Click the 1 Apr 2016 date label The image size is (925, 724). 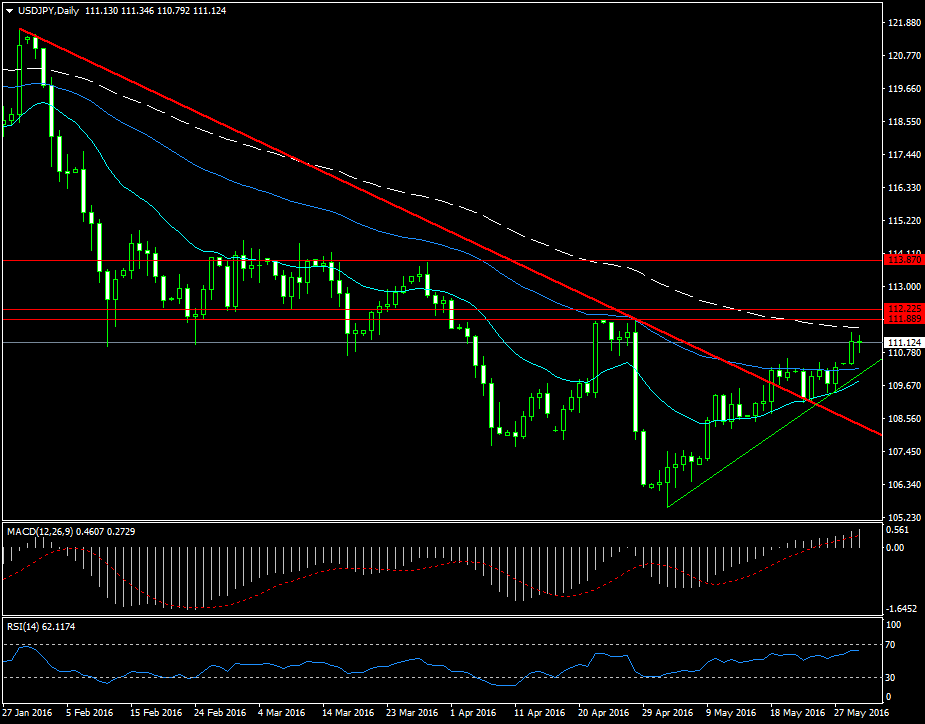[471, 714]
